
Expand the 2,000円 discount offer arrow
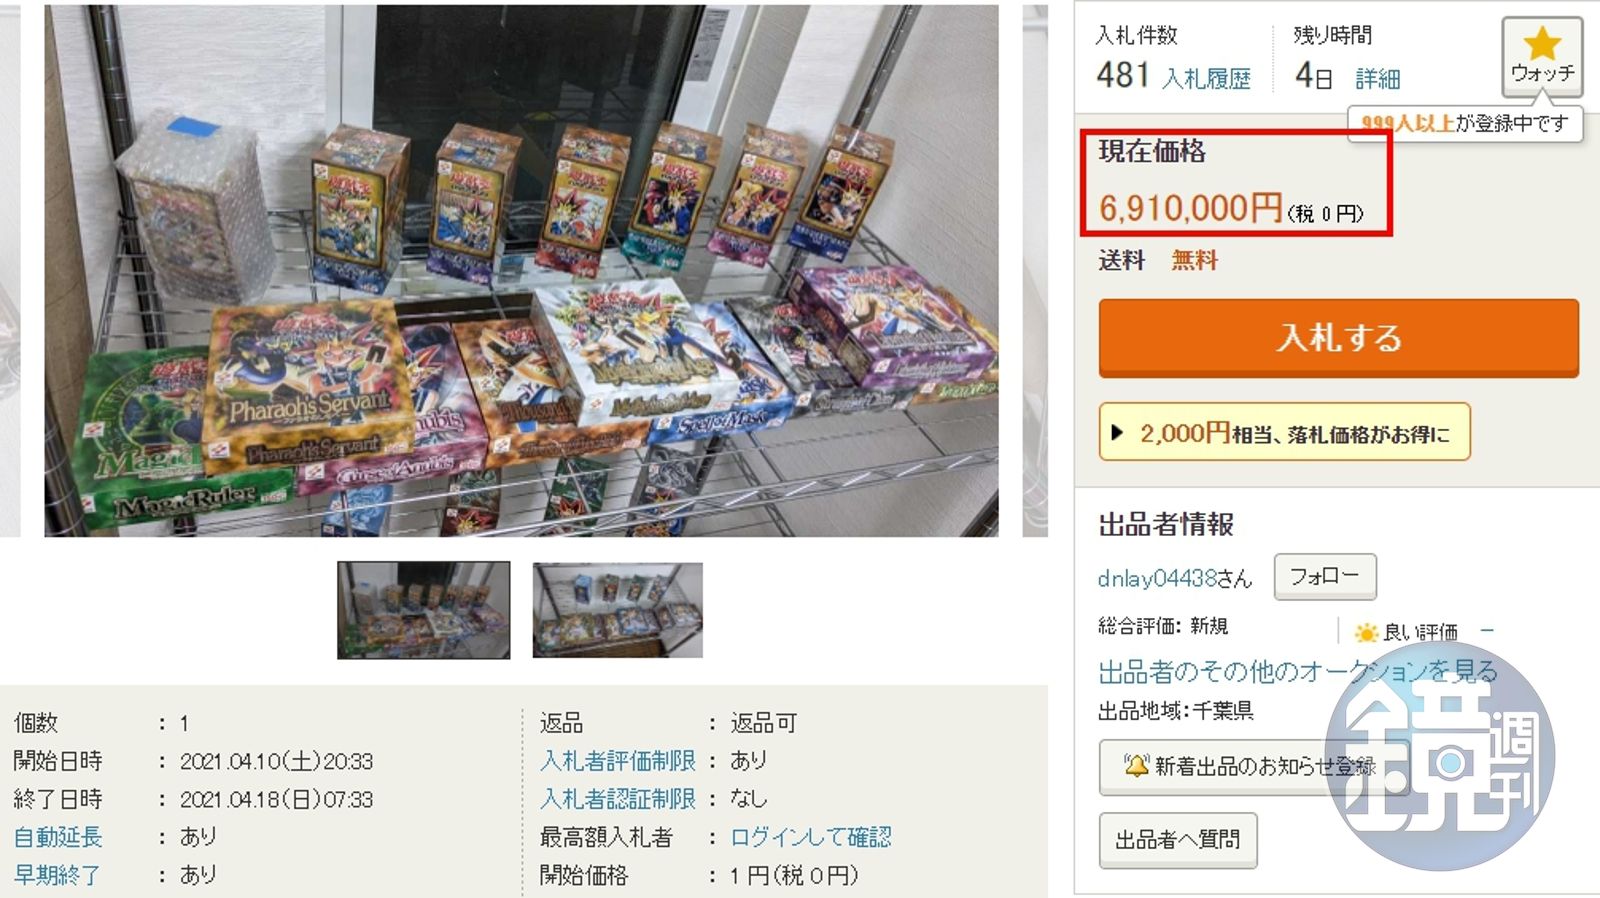pyautogui.click(x=1117, y=433)
